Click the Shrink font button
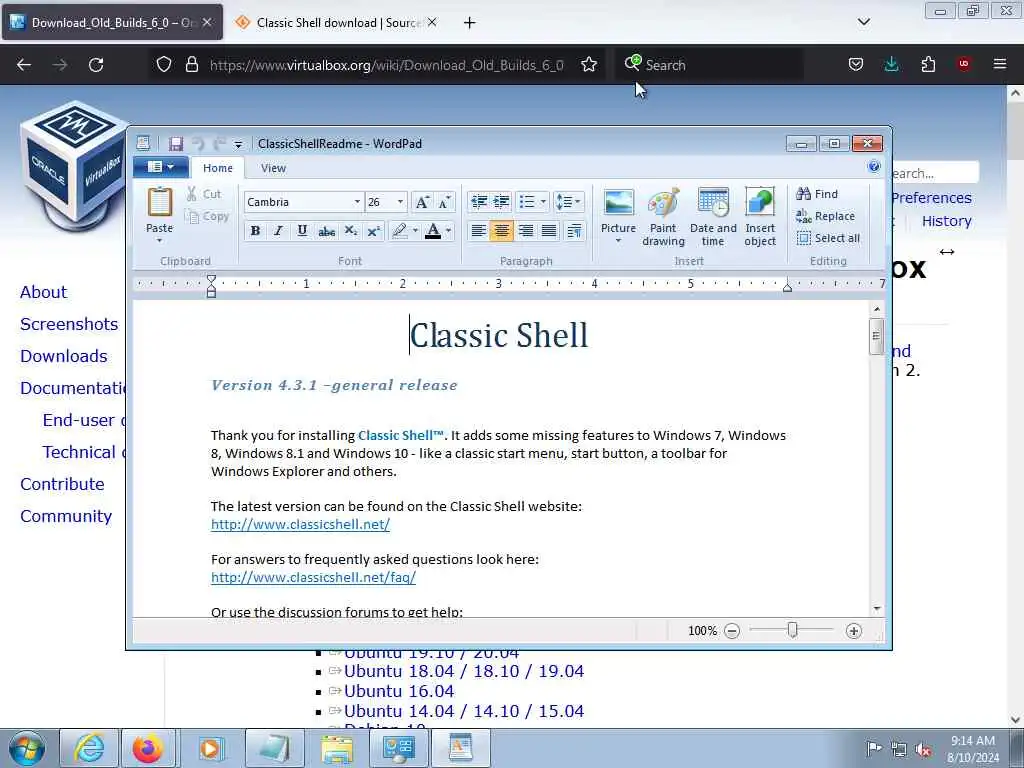The width and height of the screenshot is (1024, 768). (x=445, y=202)
